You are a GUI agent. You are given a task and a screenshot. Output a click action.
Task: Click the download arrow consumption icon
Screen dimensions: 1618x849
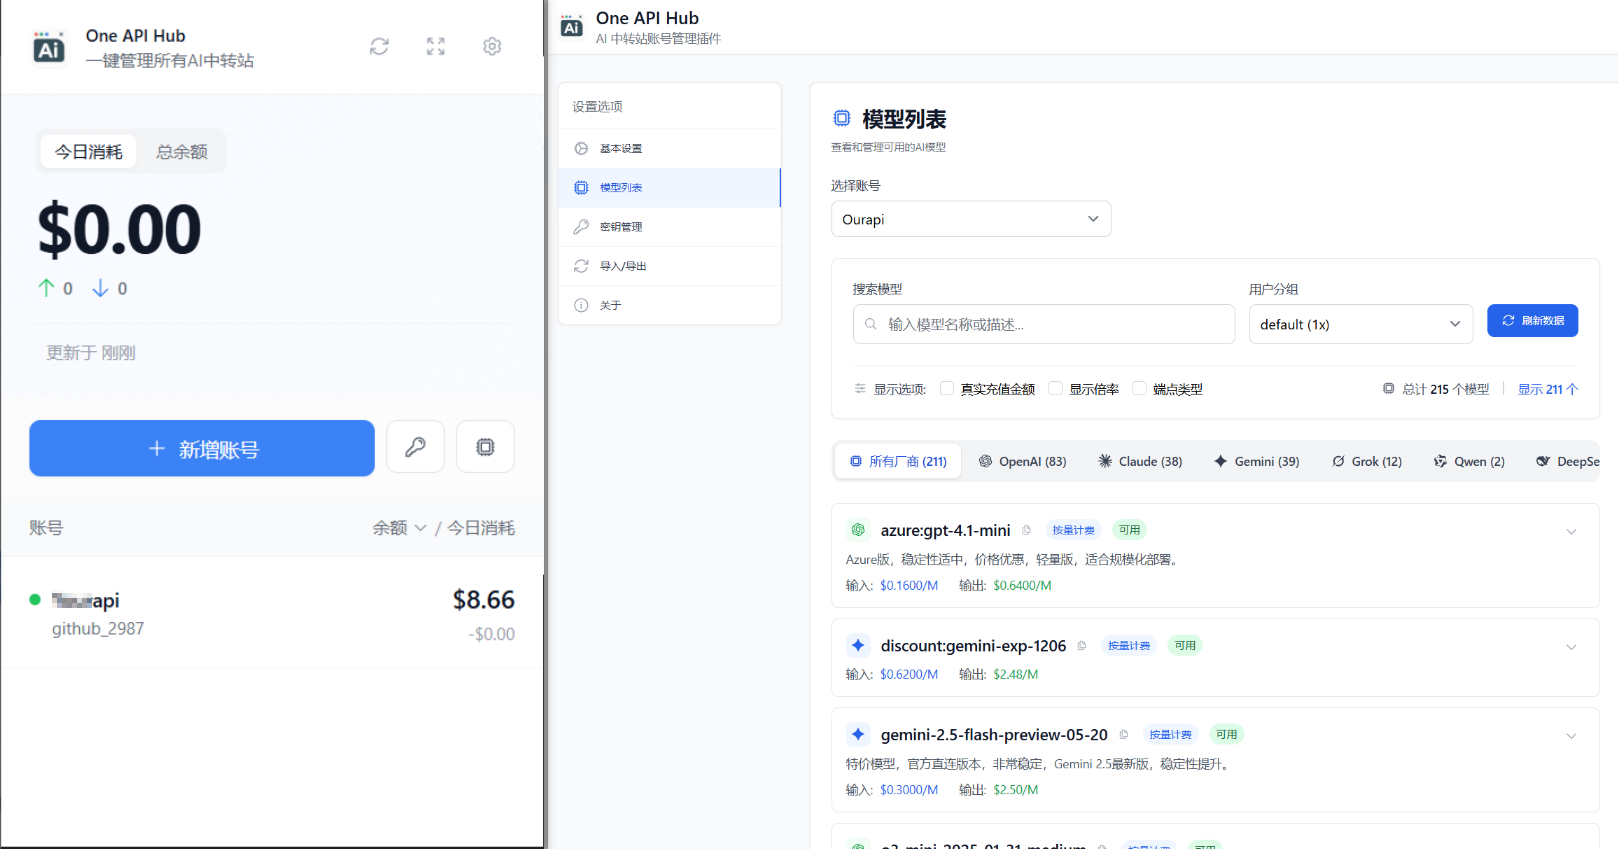(100, 288)
